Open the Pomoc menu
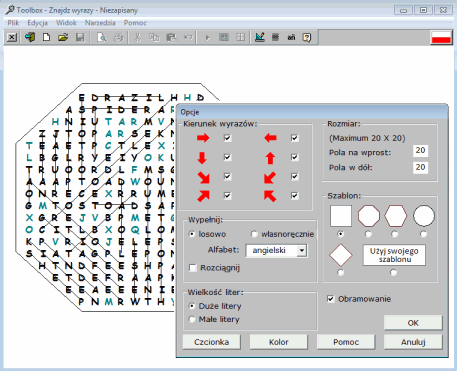The height and width of the screenshot is (371, 457). pos(135,23)
